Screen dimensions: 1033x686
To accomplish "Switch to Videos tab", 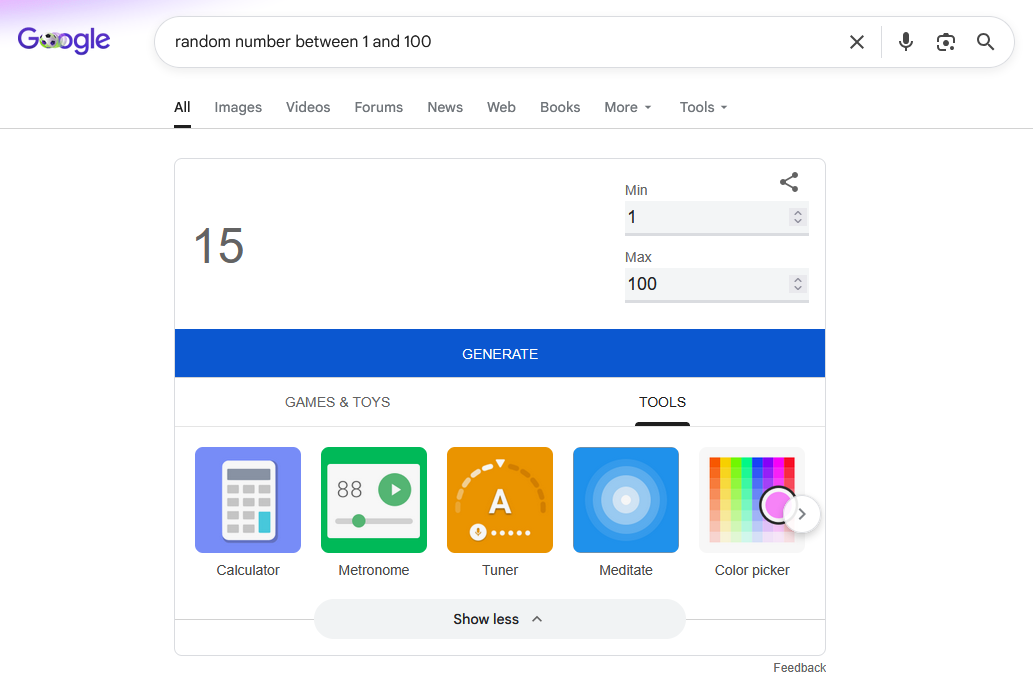I will (x=308, y=107).
